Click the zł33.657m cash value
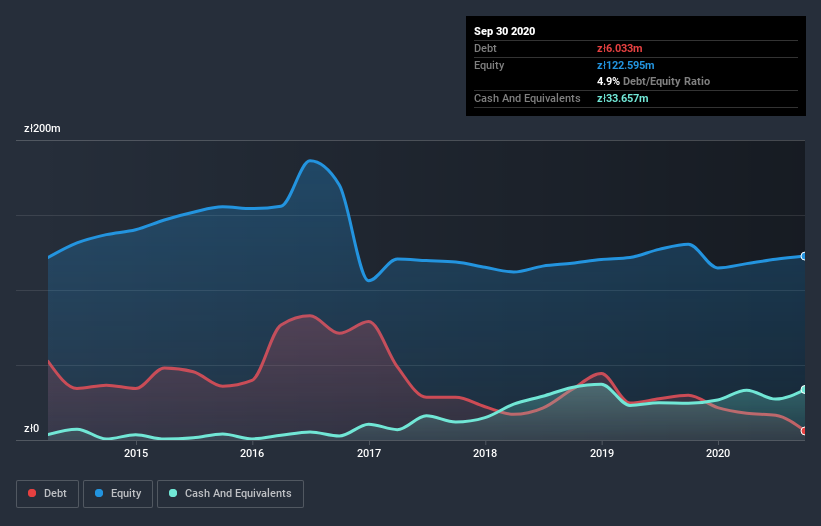821x526 pixels. [x=623, y=98]
